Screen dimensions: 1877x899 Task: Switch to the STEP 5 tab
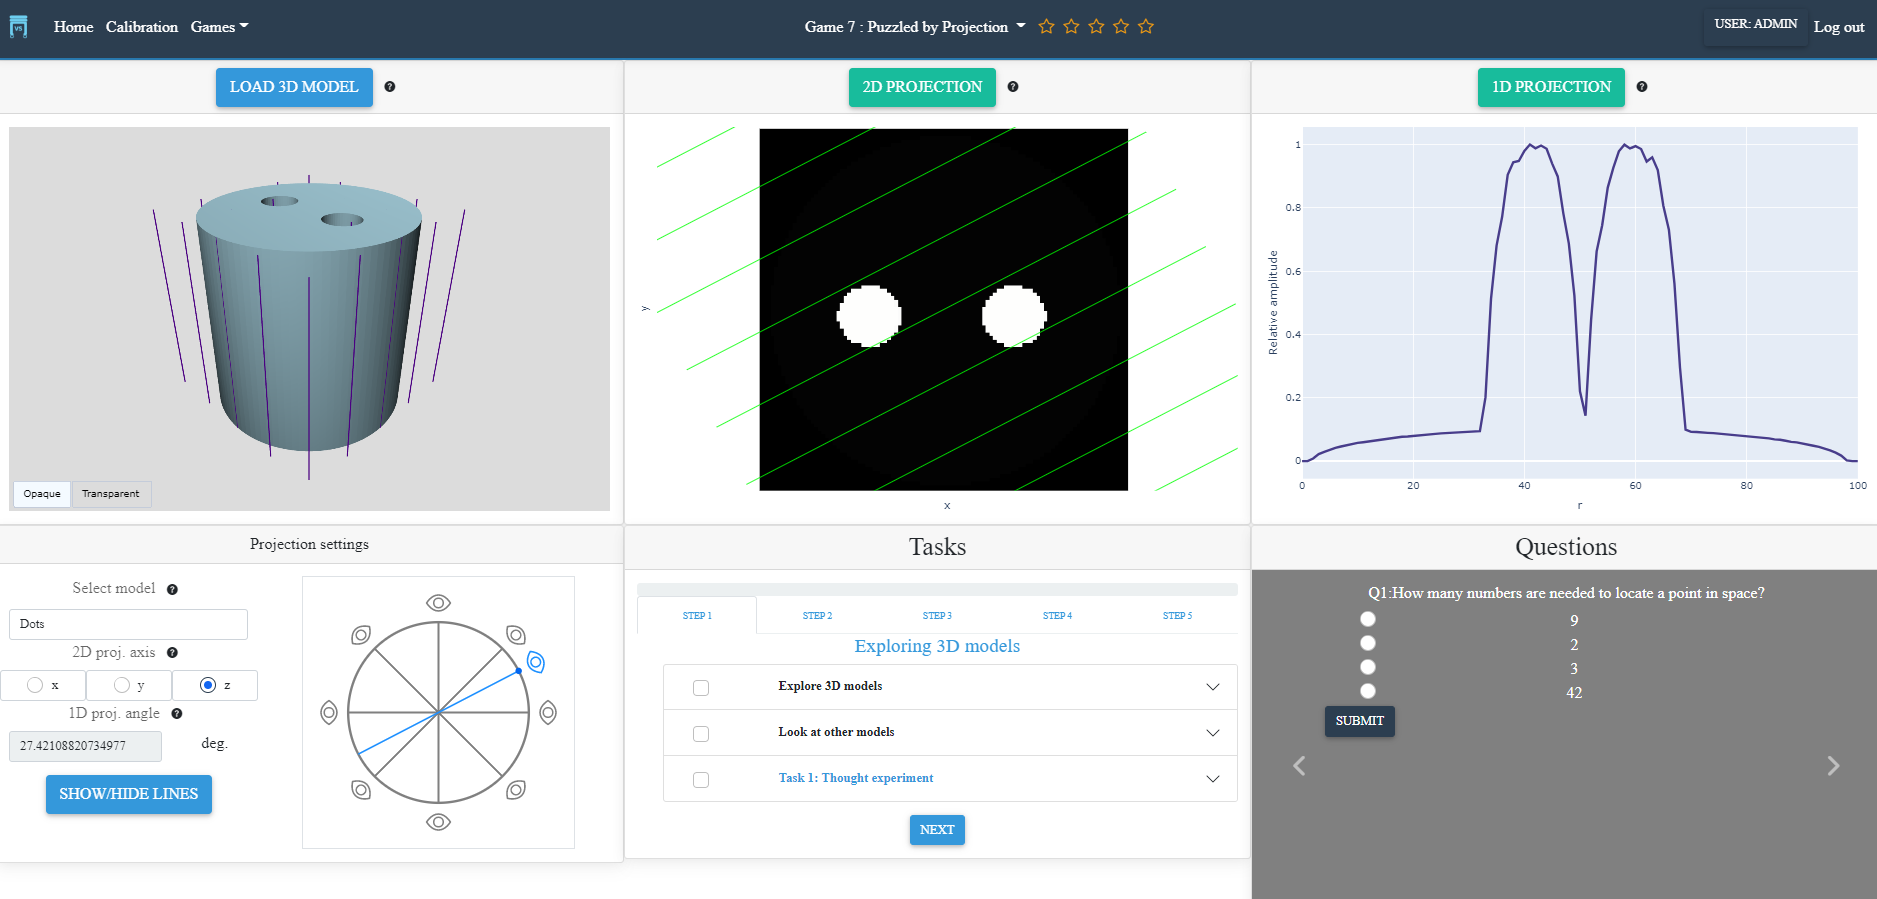(x=1177, y=616)
